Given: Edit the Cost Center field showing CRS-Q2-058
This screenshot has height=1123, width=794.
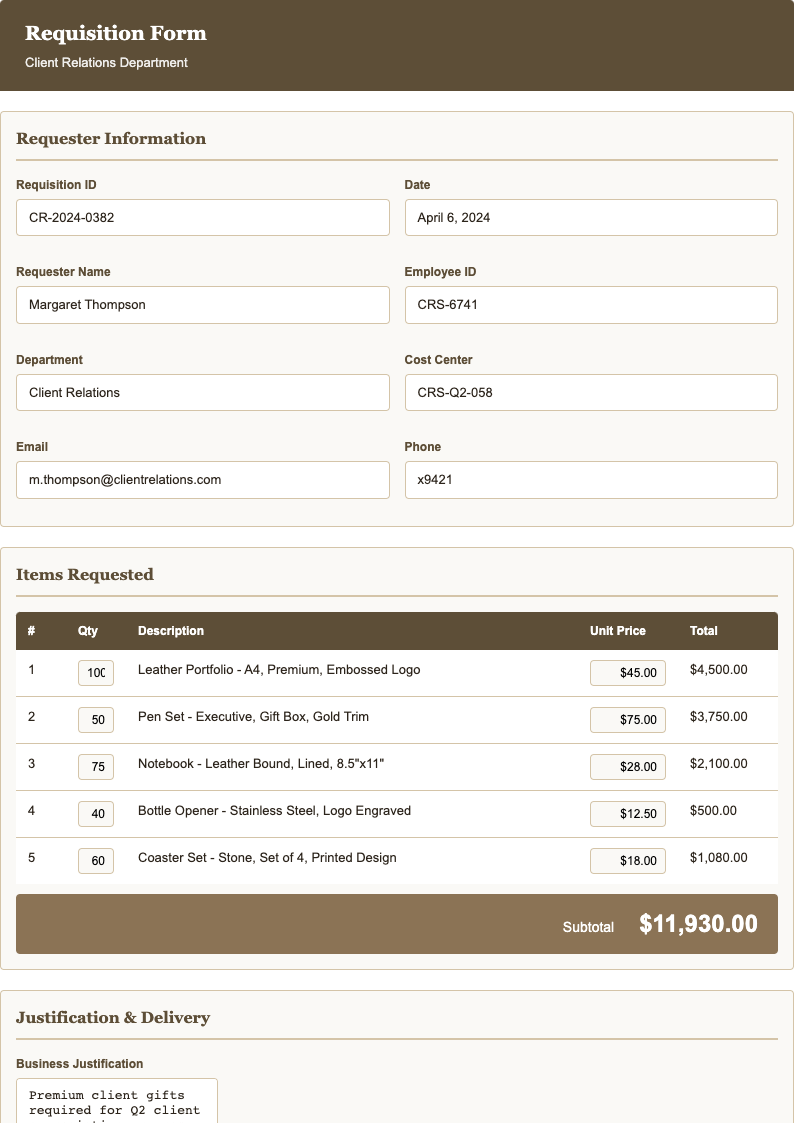Looking at the screenshot, I should click(x=590, y=392).
